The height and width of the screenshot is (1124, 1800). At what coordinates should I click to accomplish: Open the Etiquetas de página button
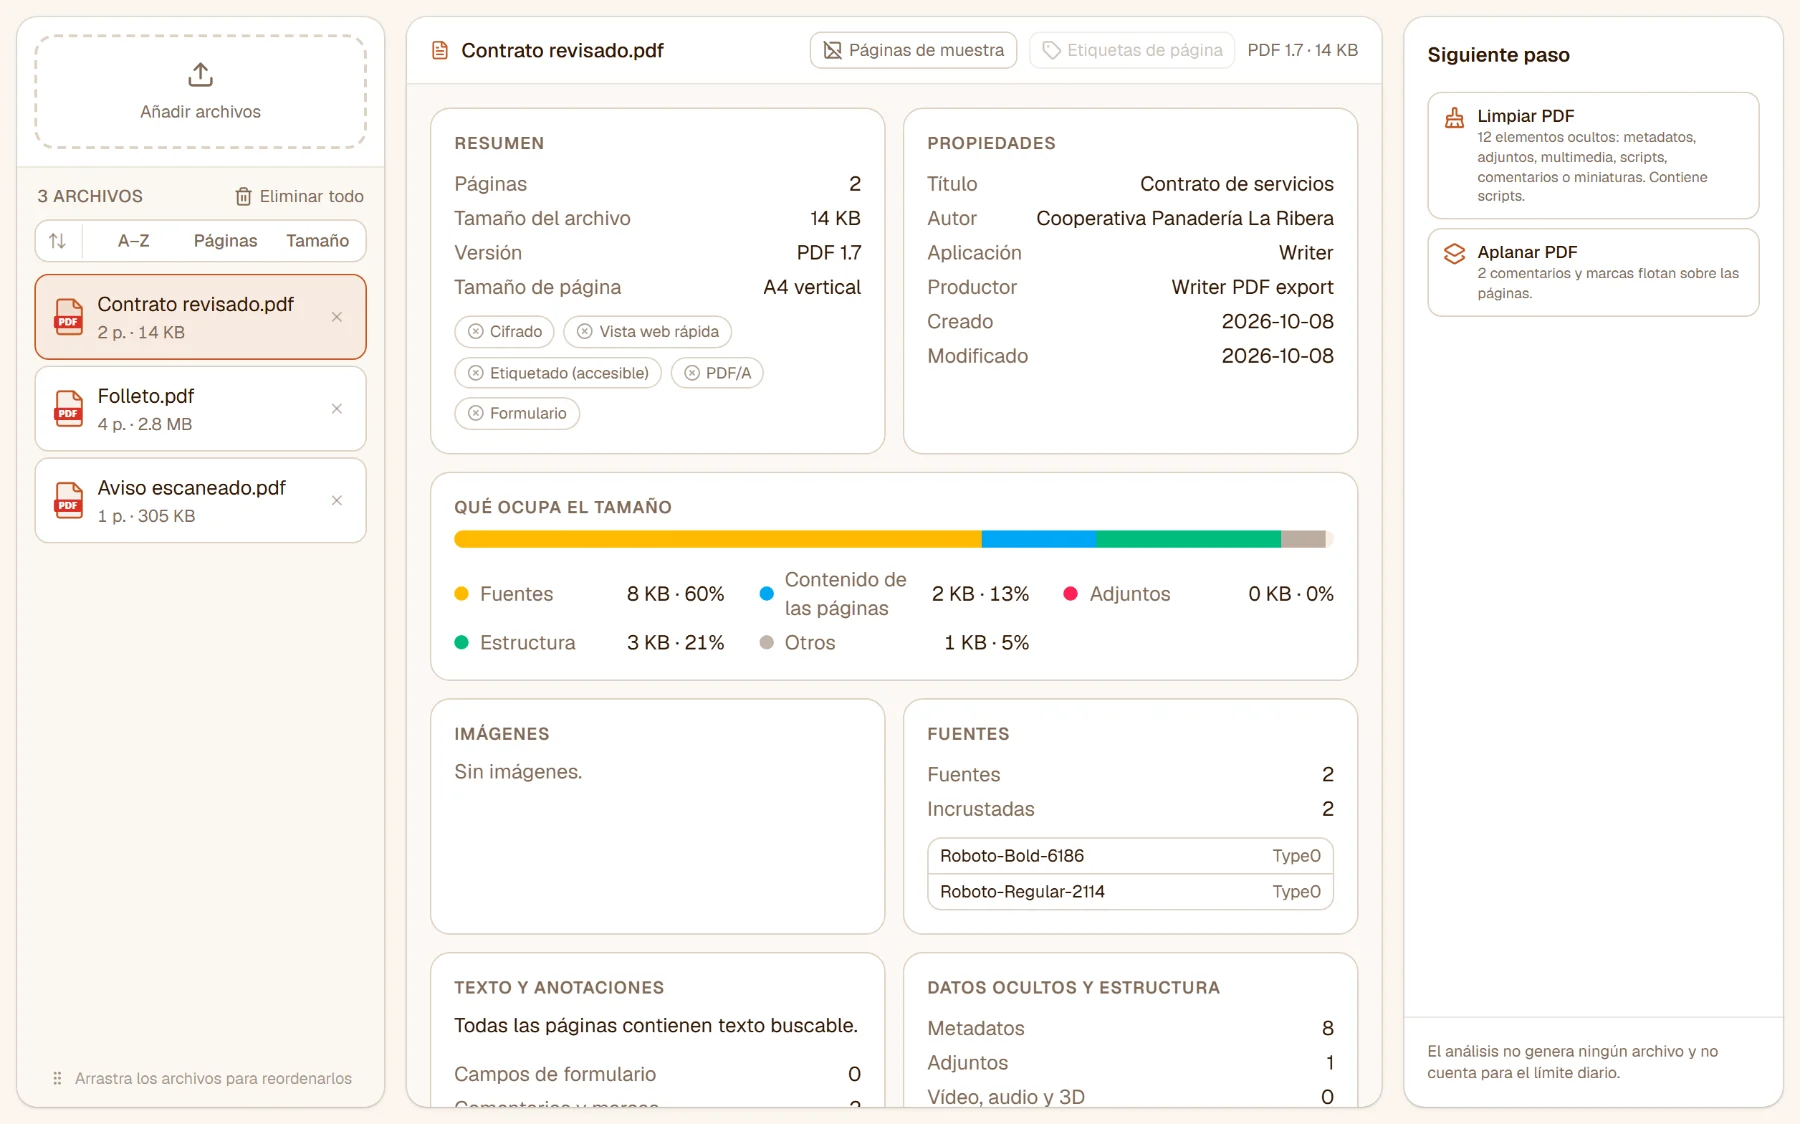1132,50
